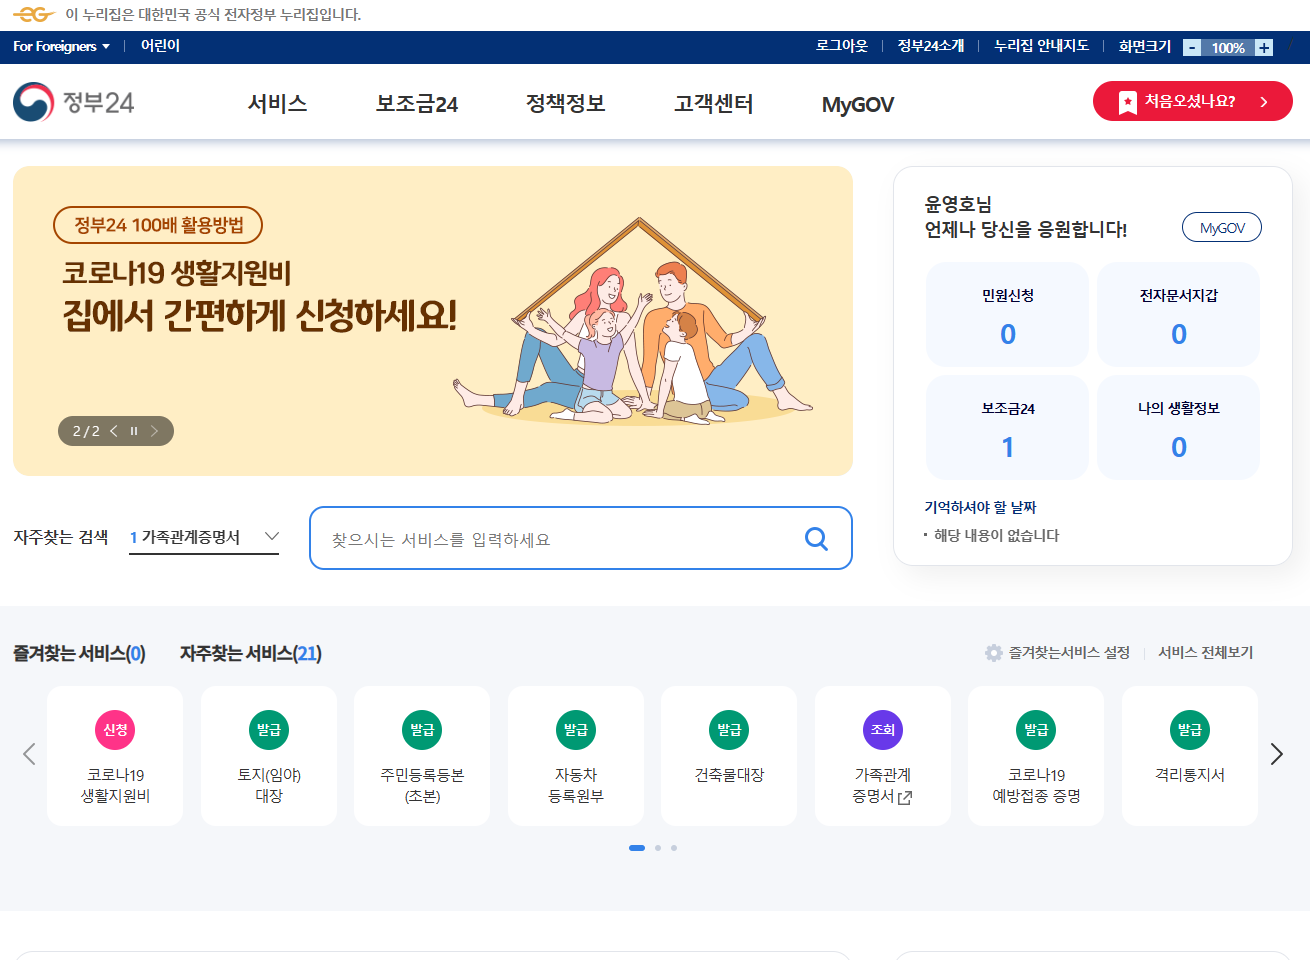This screenshot has height=960, width=1310.
Task: Click the 코로나19 생활지원비 banner image
Action: [x=433, y=321]
